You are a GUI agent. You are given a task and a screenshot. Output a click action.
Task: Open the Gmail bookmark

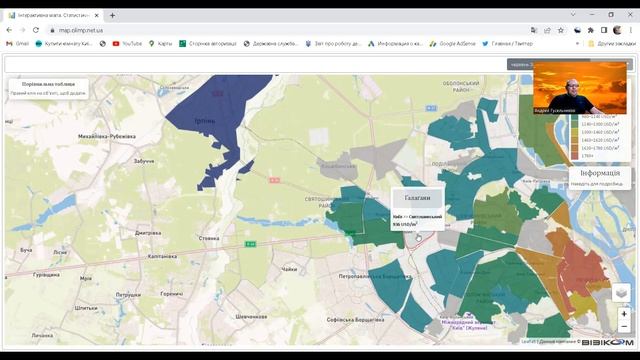click(x=18, y=43)
